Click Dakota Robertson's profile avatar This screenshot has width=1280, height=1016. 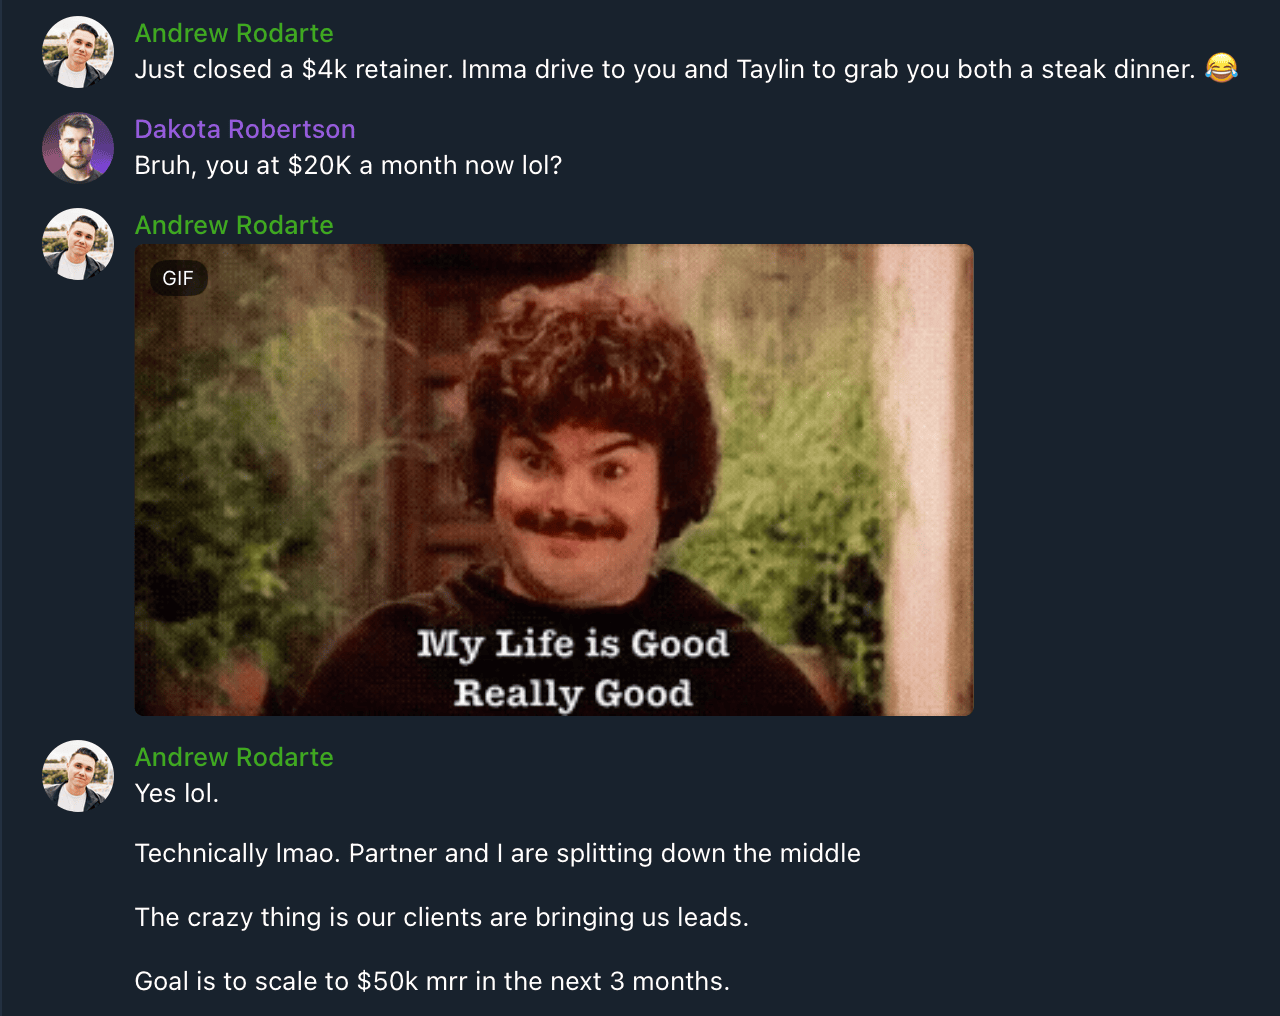(x=78, y=148)
